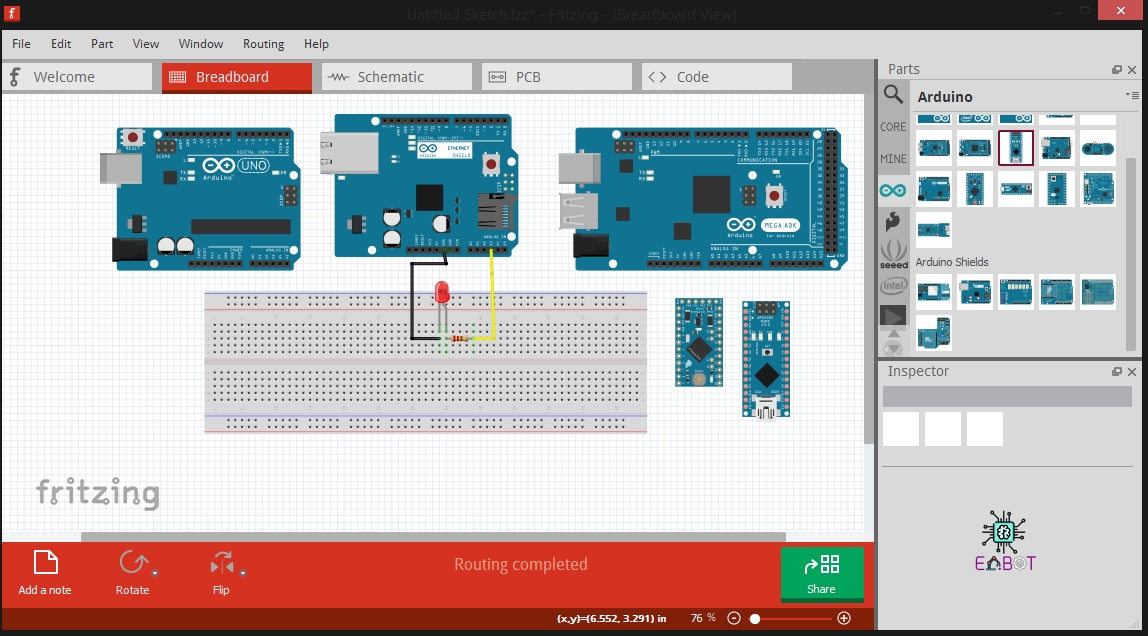Click the Rotate tool icon
The image size is (1148, 636).
coord(133,563)
